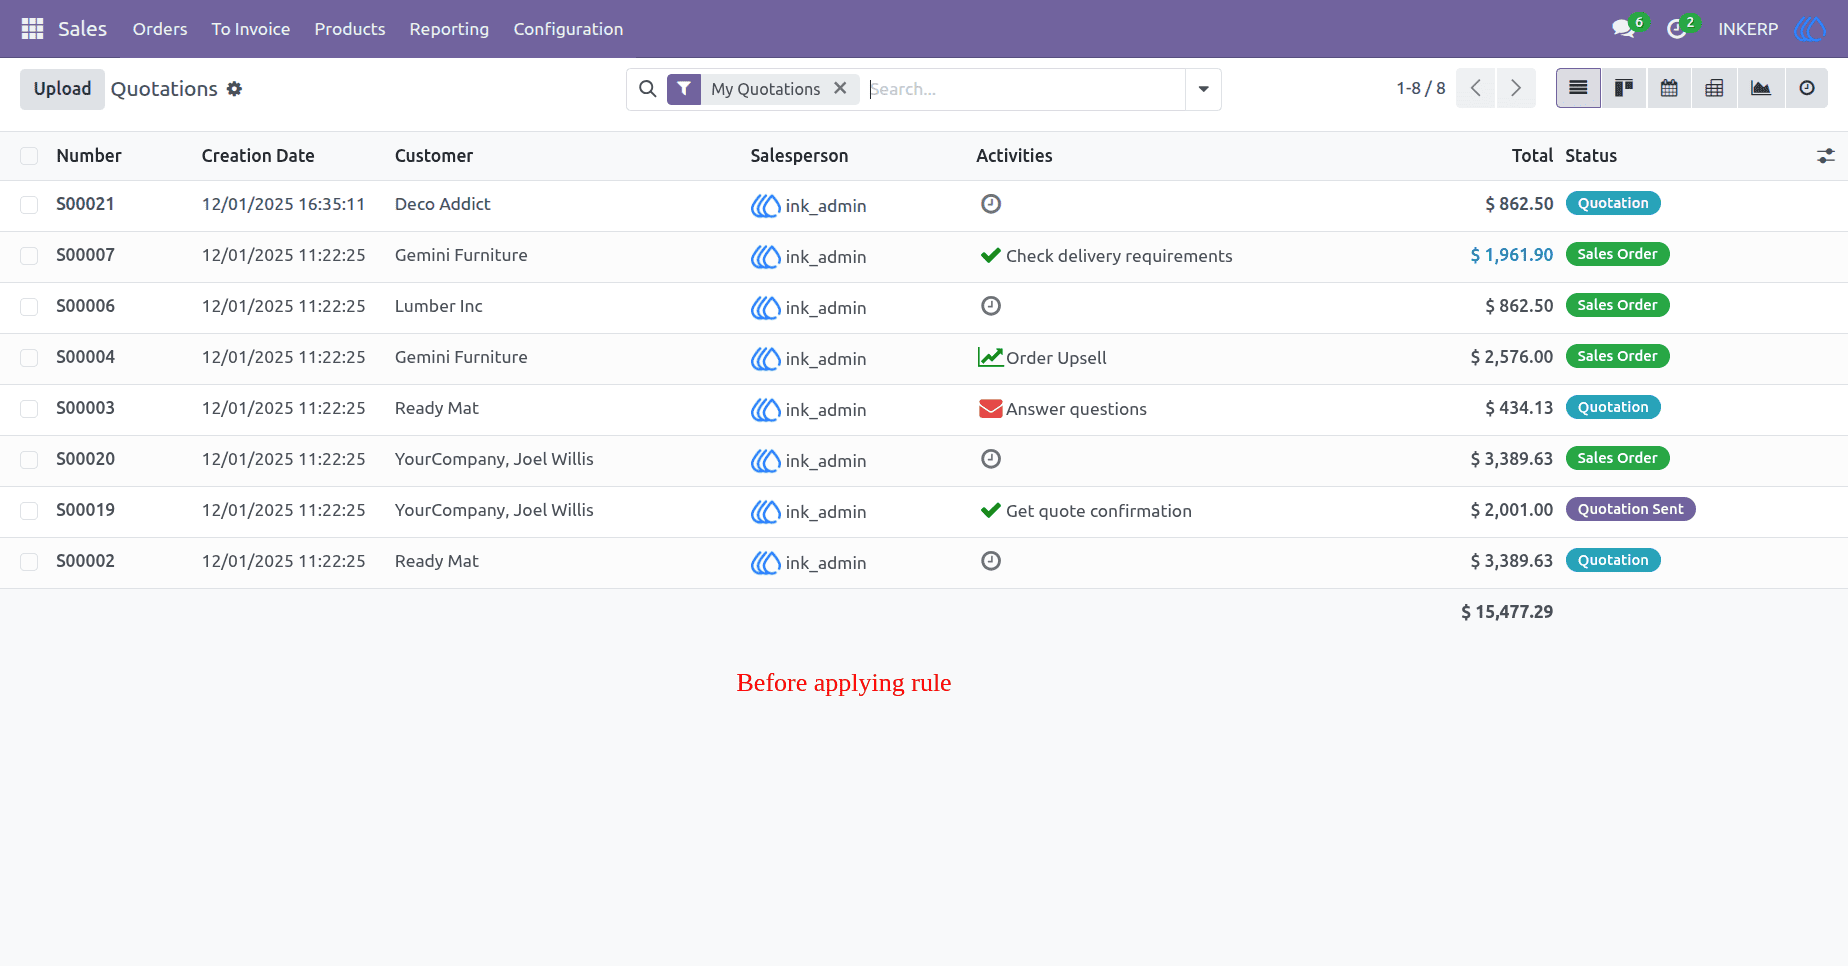Open the Quotations gear actions menu

click(x=235, y=89)
